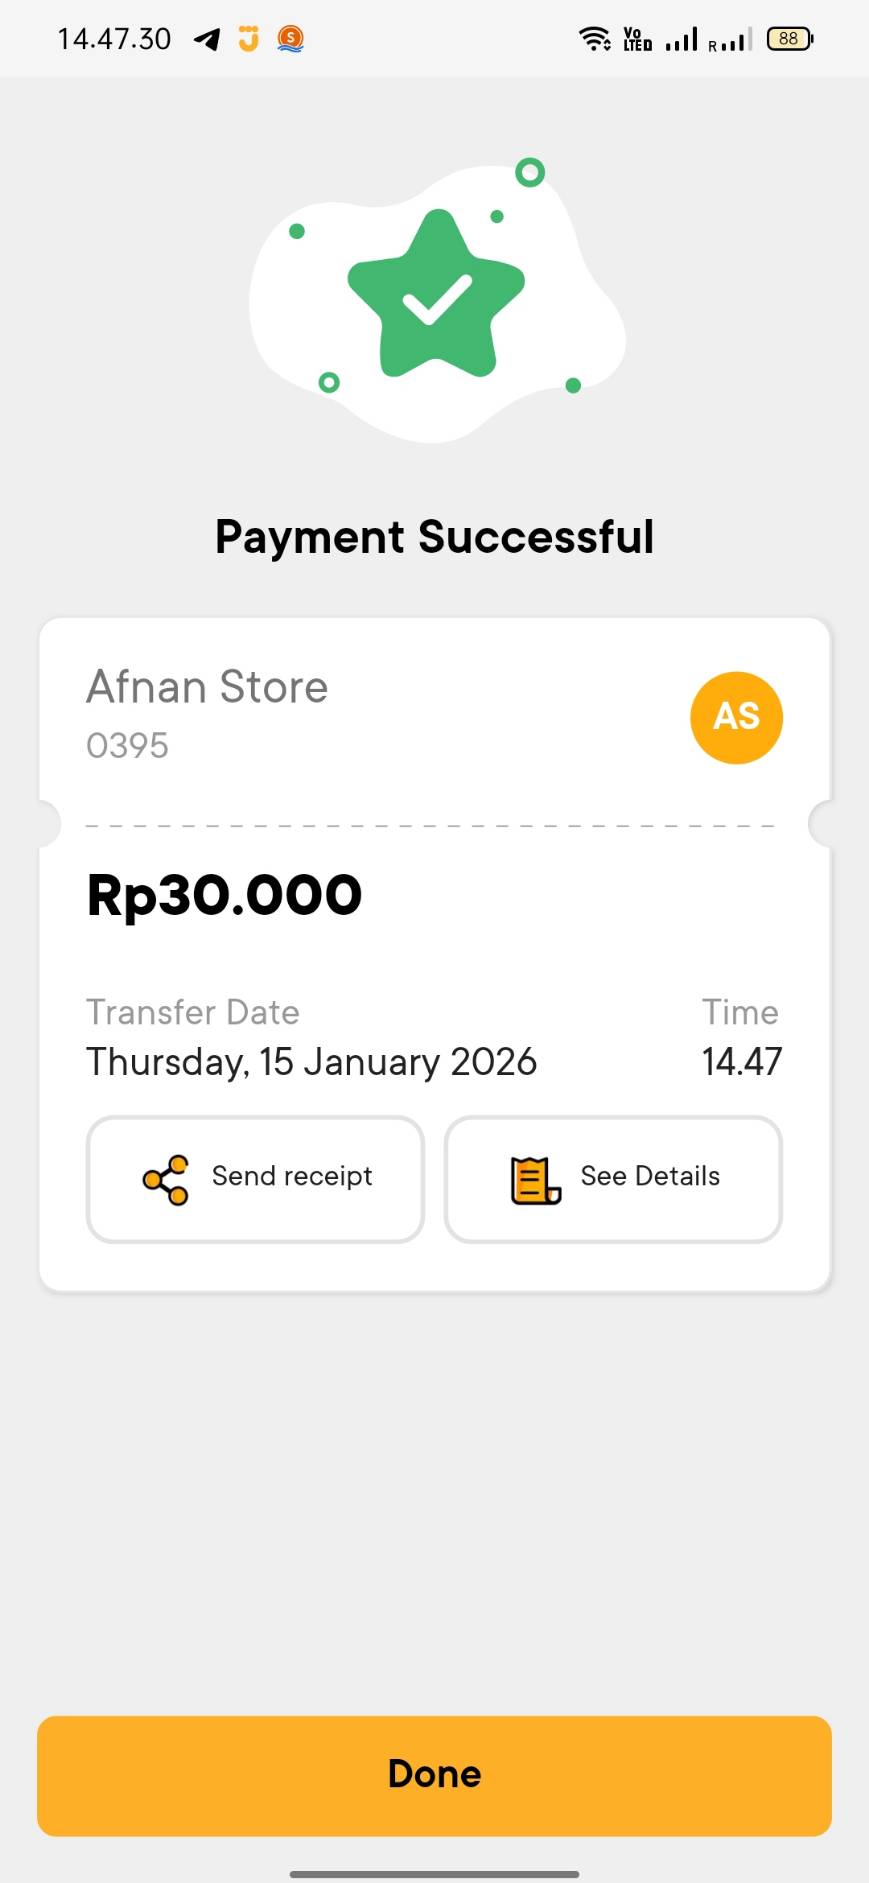This screenshot has width=869, height=1883.
Task: Tap the first signal strength bars
Action: tap(681, 39)
